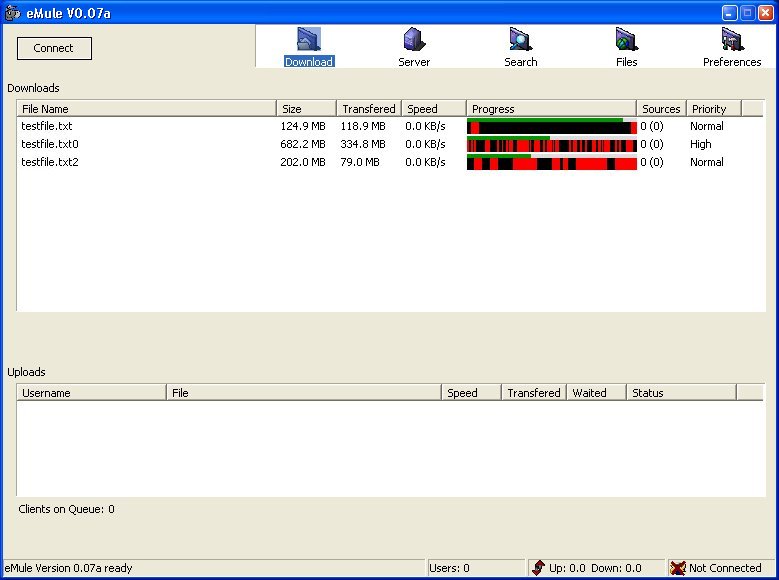The width and height of the screenshot is (779, 580).
Task: Sort uploads by File column header
Action: [304, 393]
